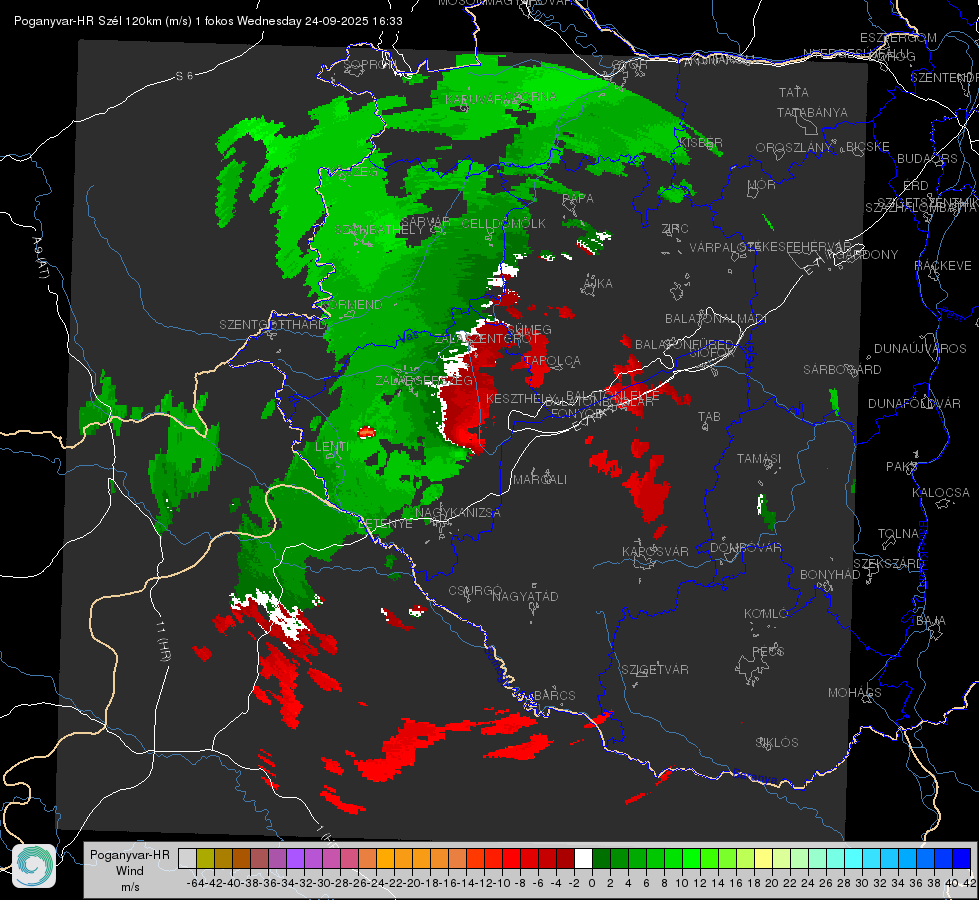Click the 'KAPOSVAR' city label
The width and height of the screenshot is (979, 900).
[656, 551]
